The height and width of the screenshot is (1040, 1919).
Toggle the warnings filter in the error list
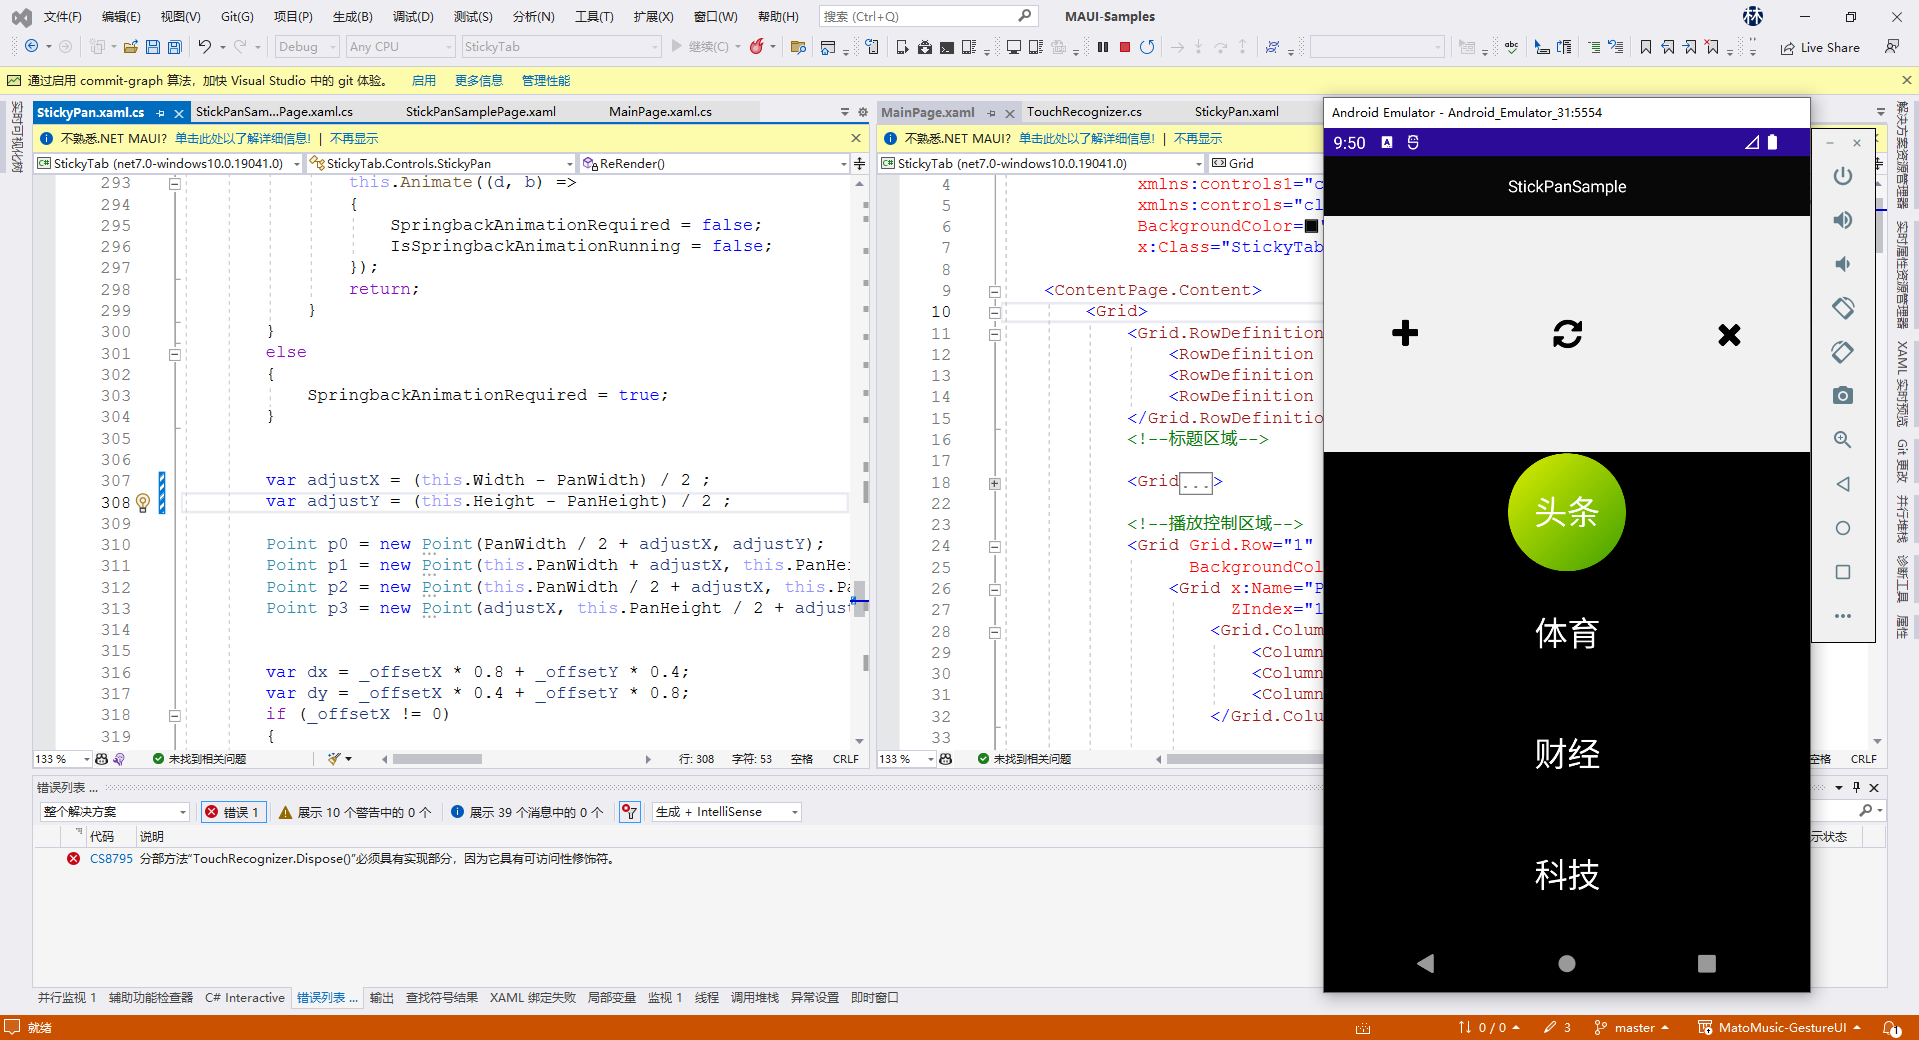(355, 812)
